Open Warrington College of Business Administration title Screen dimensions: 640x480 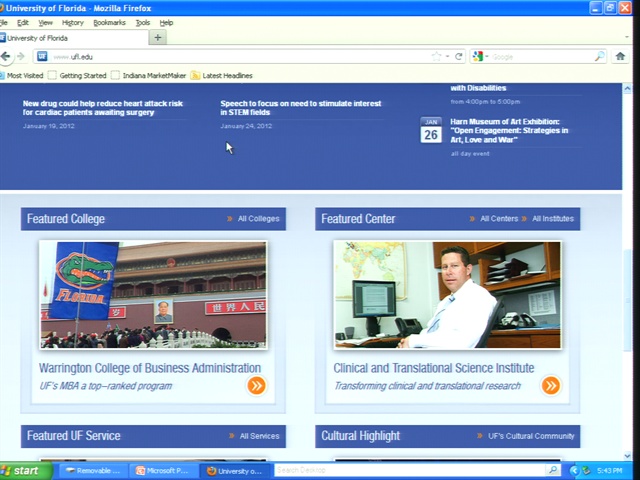coord(150,368)
